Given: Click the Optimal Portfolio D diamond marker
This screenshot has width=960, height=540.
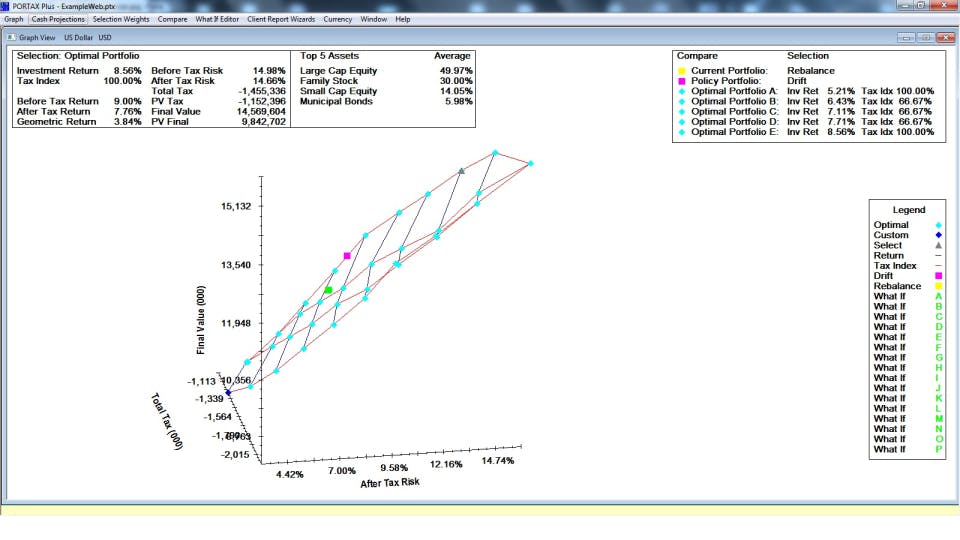Looking at the screenshot, I should click(x=681, y=122).
